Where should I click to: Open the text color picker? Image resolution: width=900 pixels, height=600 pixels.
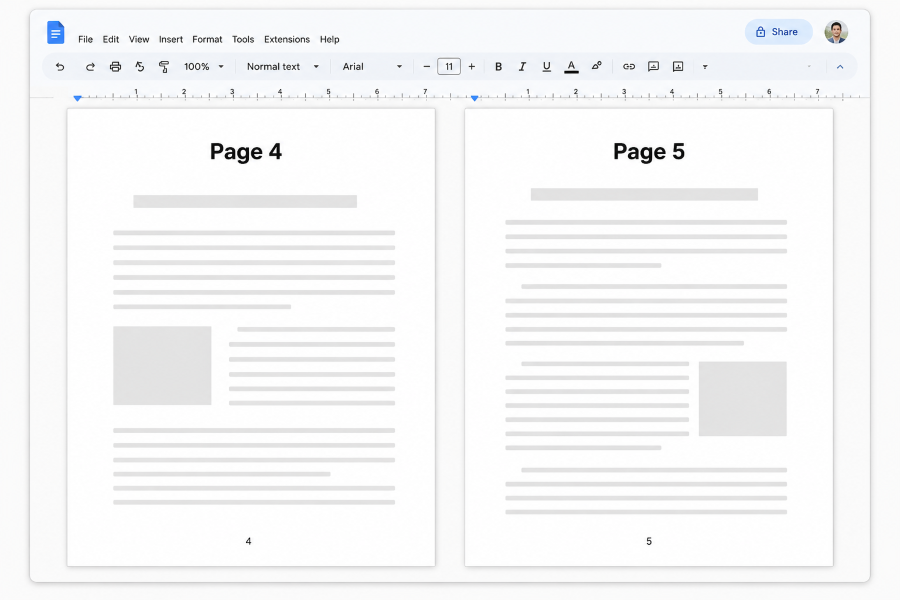(x=571, y=67)
